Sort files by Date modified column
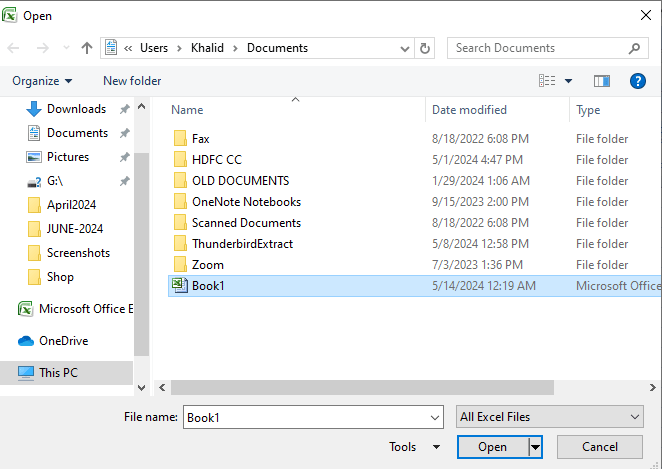This screenshot has height=469, width=662. pyautogui.click(x=469, y=110)
